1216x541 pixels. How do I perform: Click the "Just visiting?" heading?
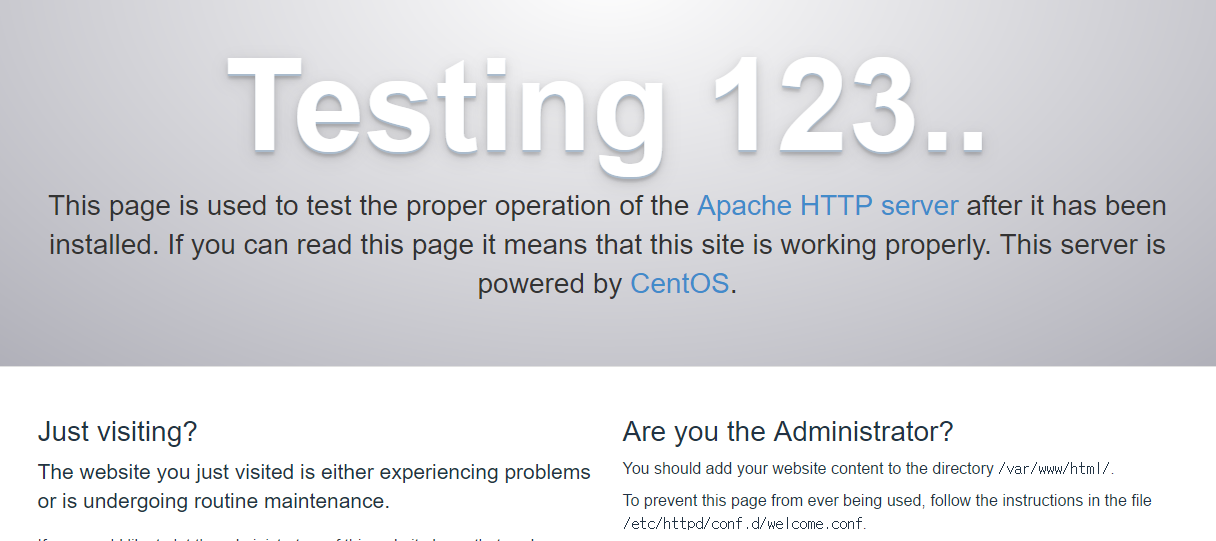coord(117,432)
